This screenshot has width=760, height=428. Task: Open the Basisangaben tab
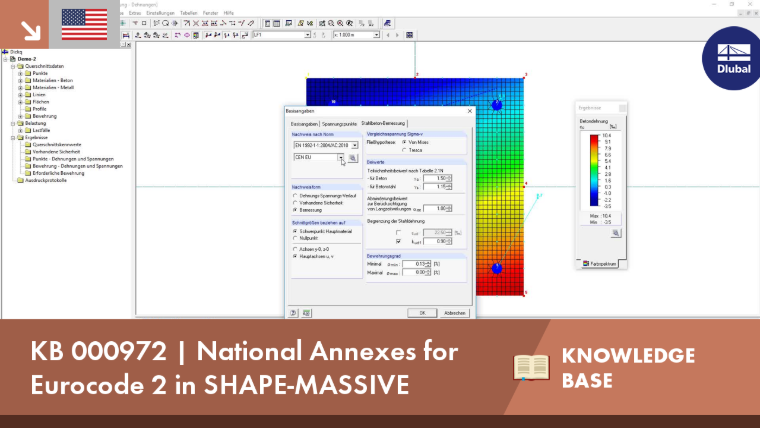[x=304, y=124]
